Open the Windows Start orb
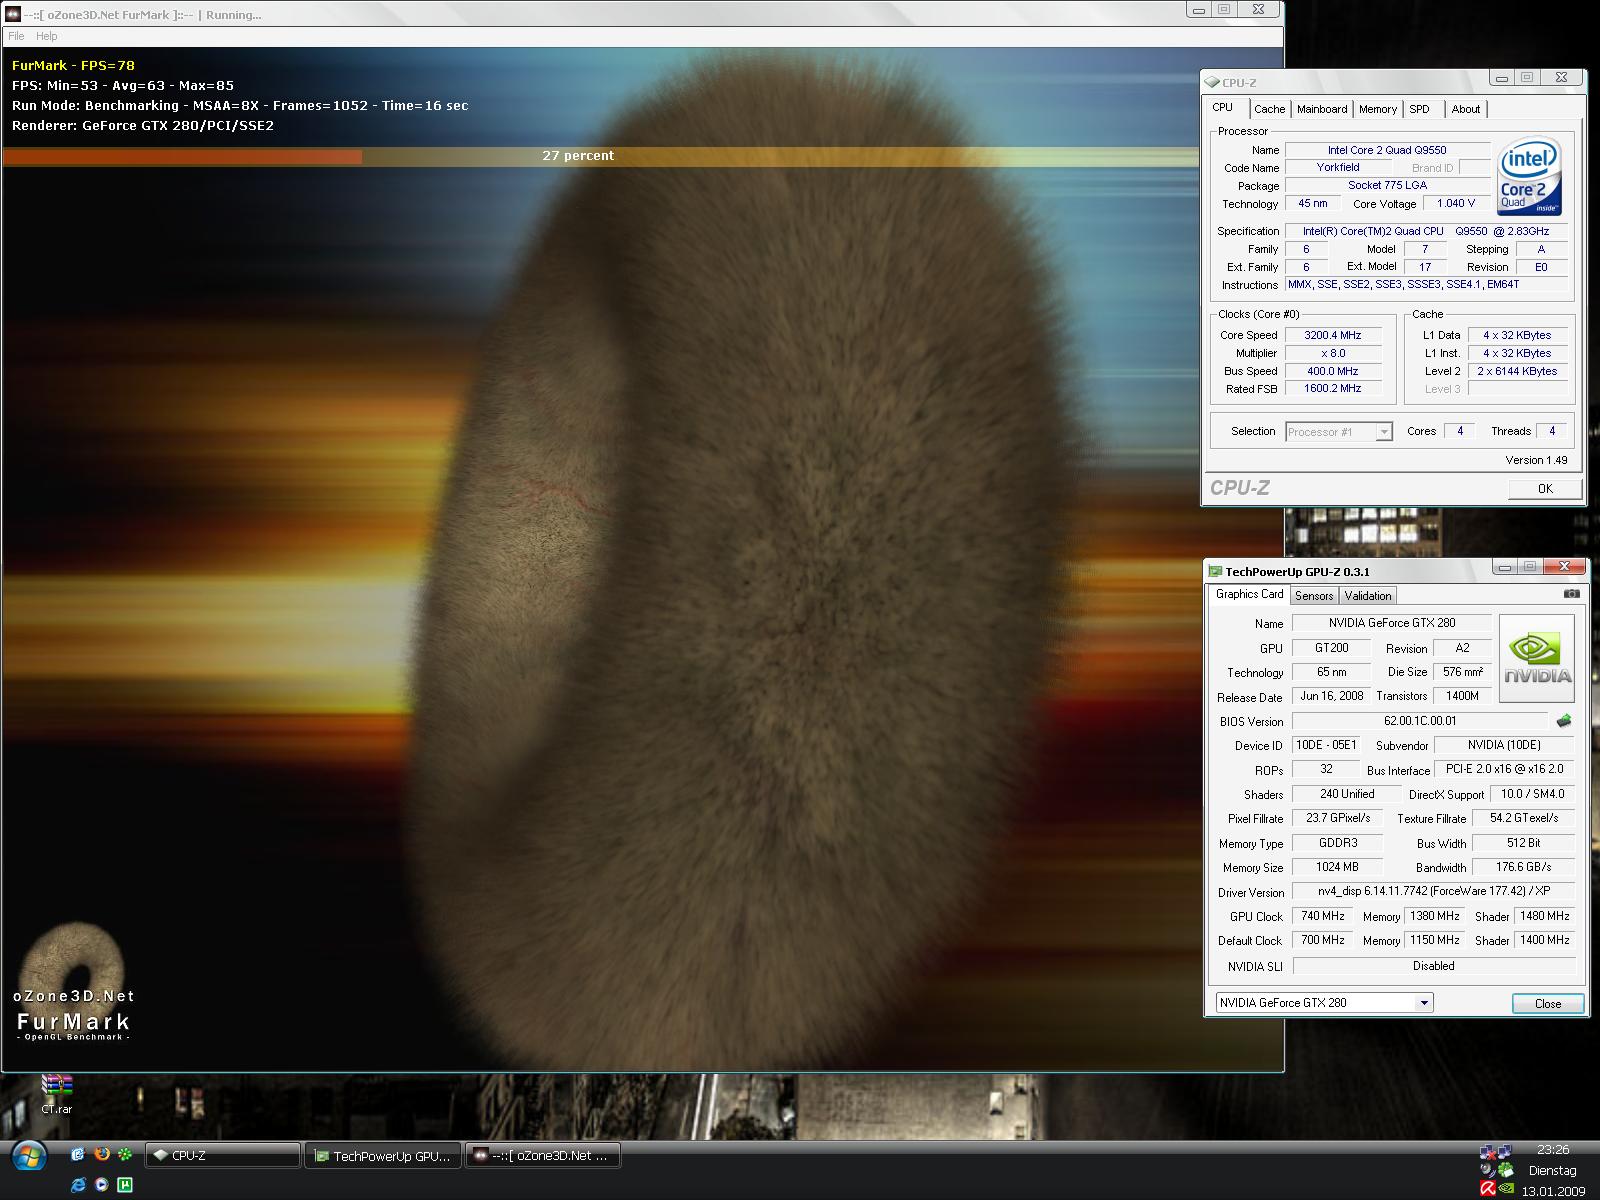 [30, 1157]
